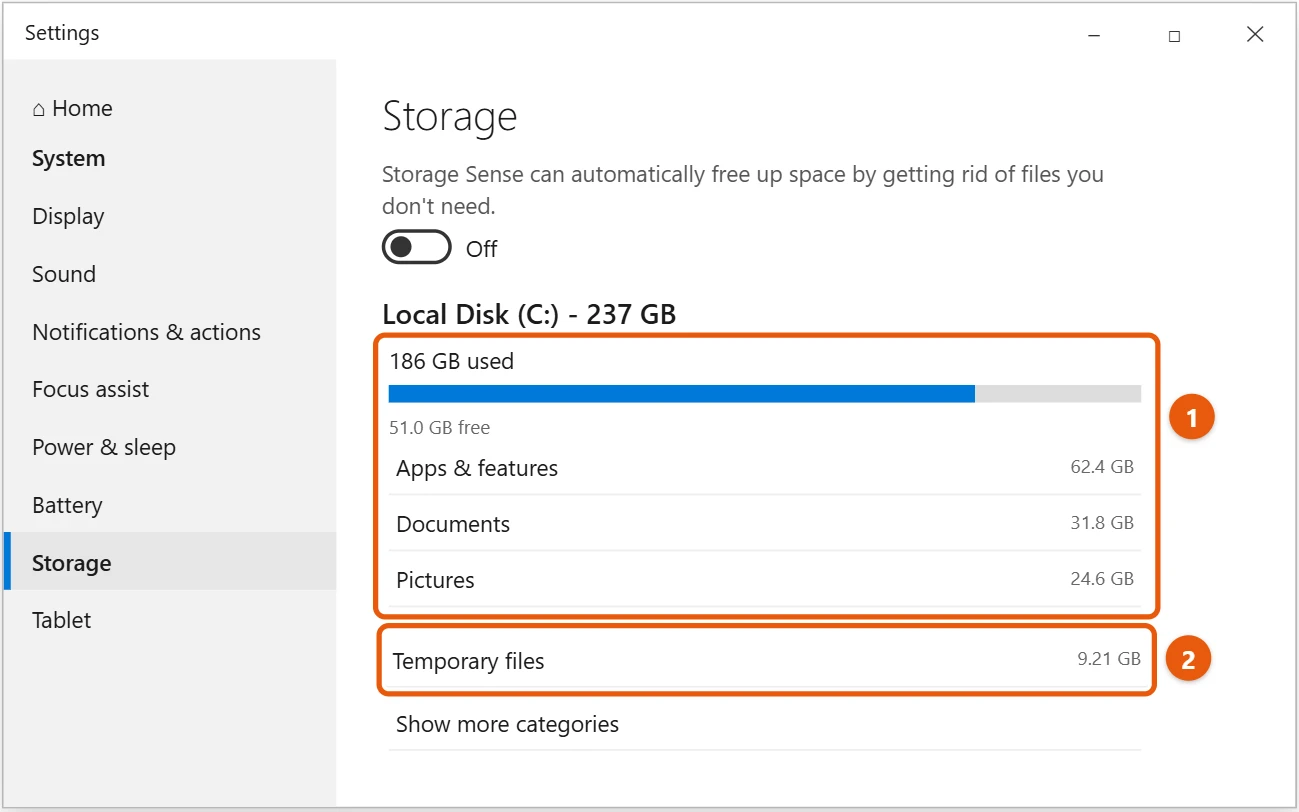Open Temporary files category
Screen dimensions: 1299x812
tap(764, 661)
